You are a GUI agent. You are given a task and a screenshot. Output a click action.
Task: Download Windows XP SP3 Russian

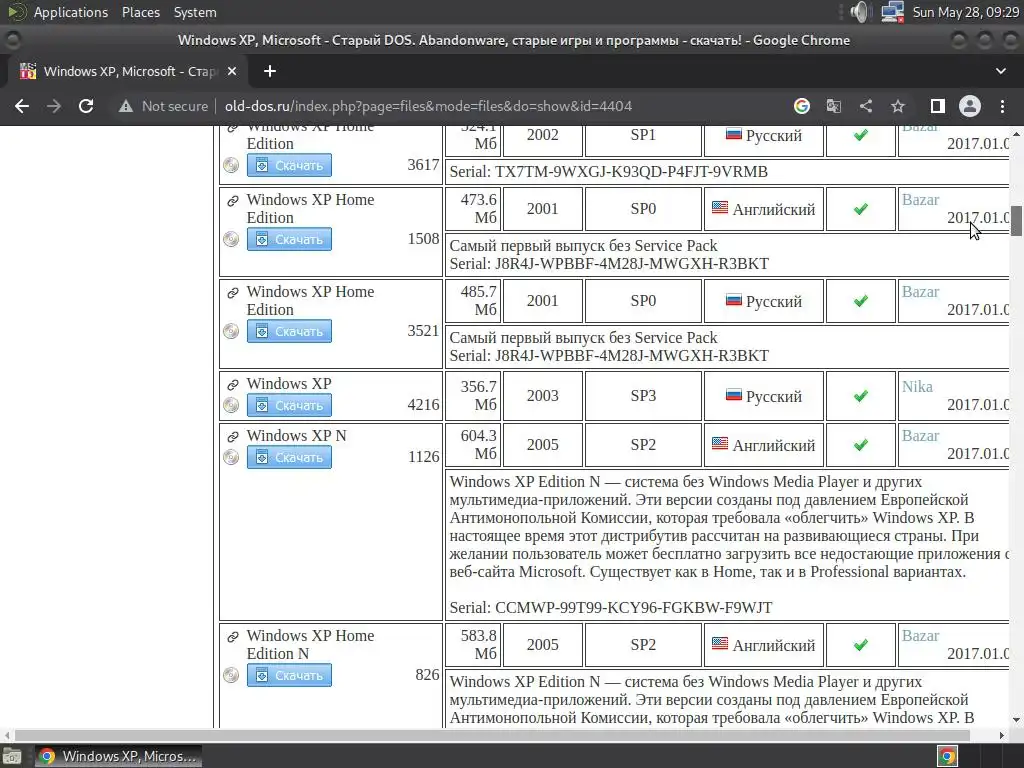(289, 406)
